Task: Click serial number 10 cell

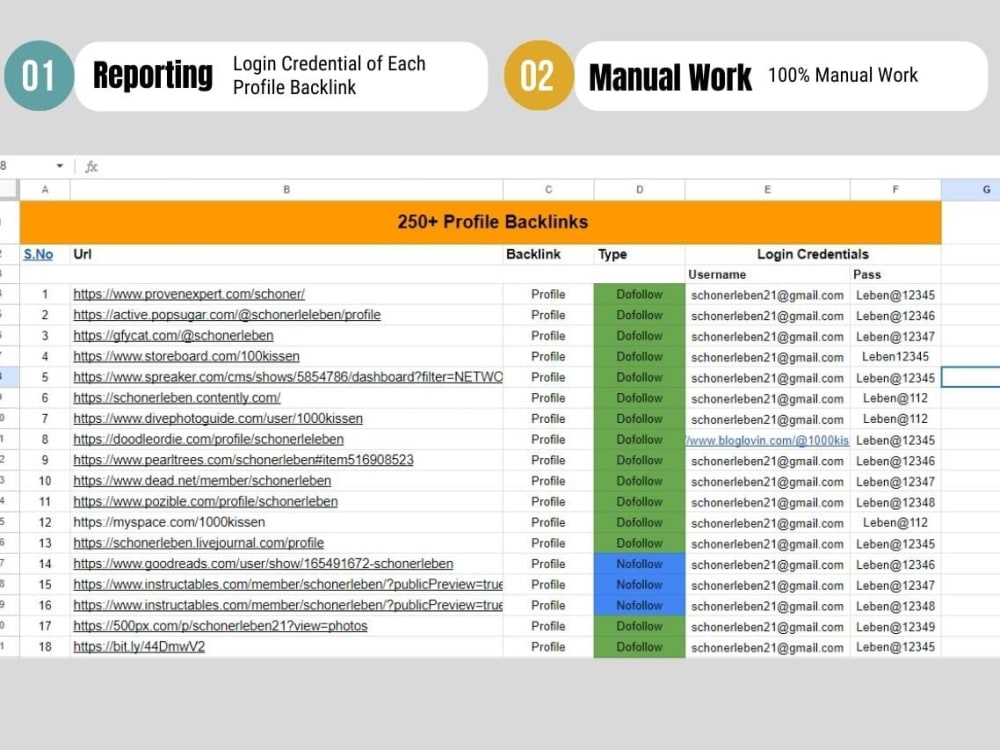Action: [45, 481]
